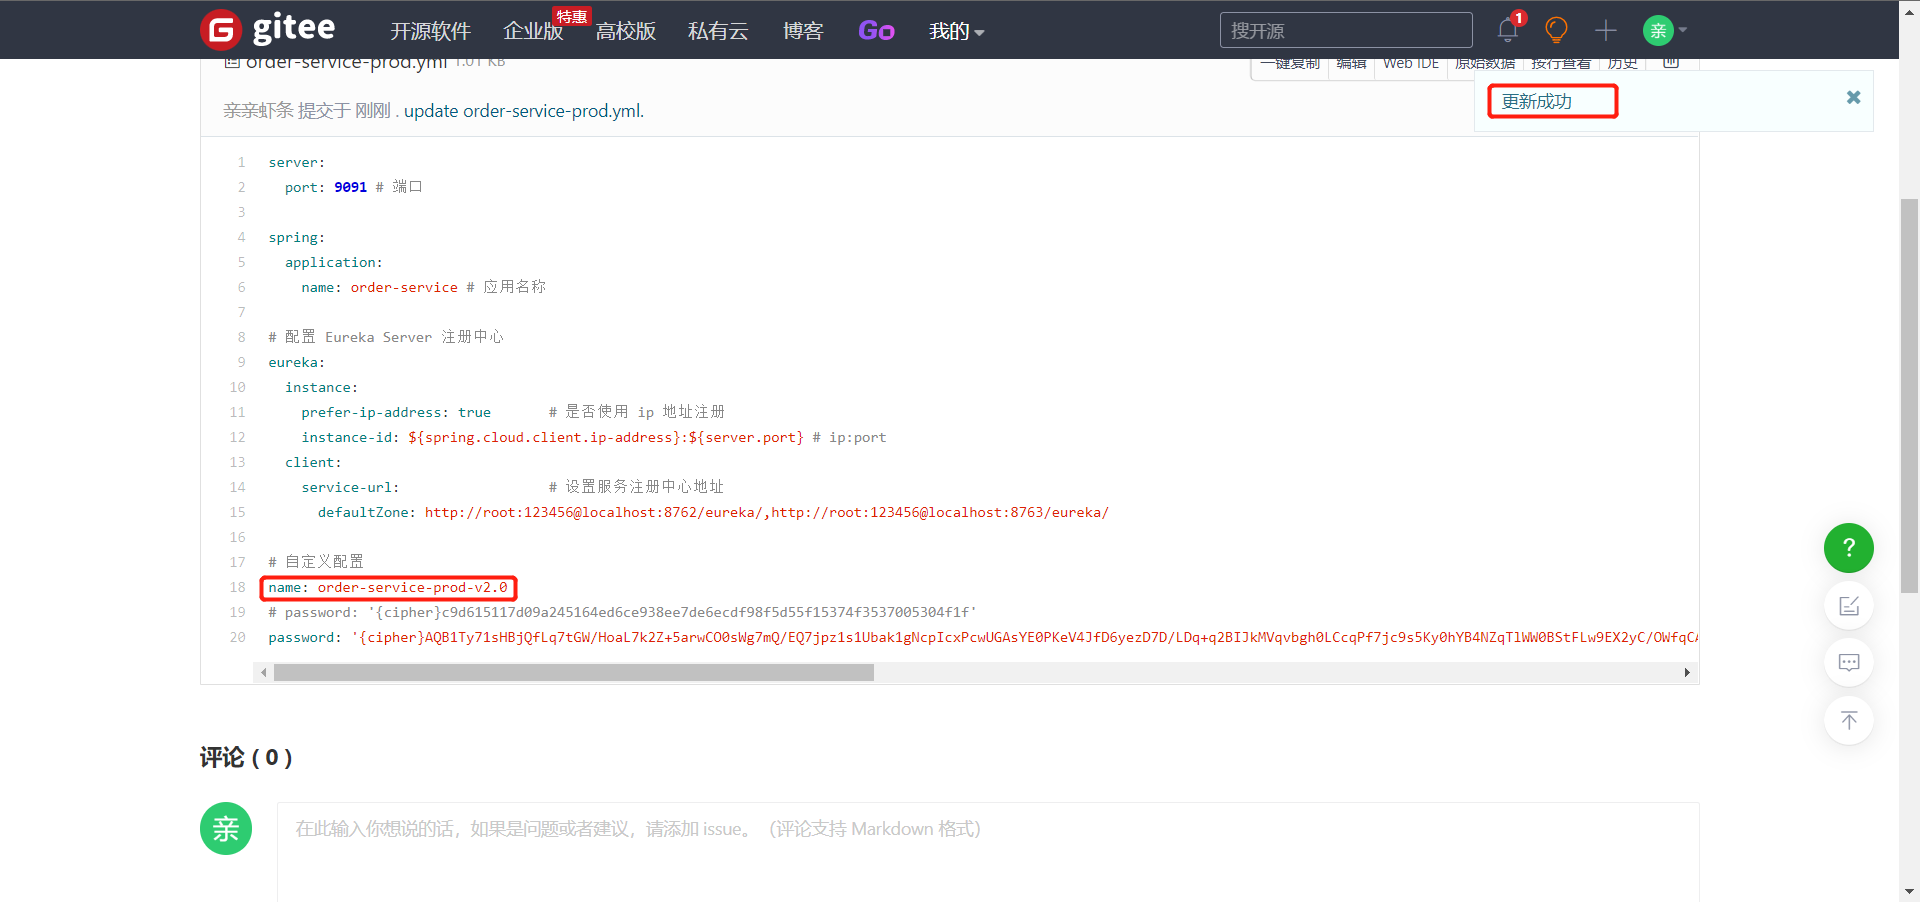Viewport: 1920px width, 902px height.
Task: Click the green question mark help button
Action: [x=1848, y=548]
